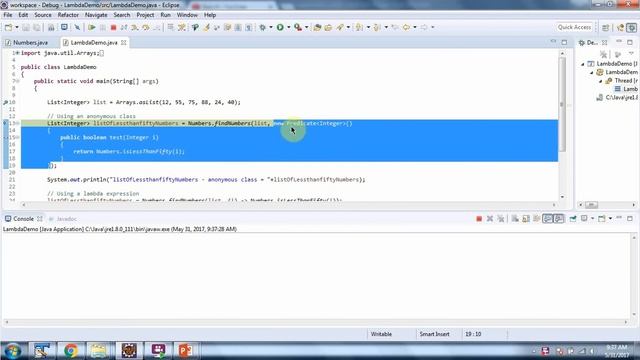This screenshot has height=360, width=640.
Task: Click the Open Perspective icon
Action: click(606, 27)
